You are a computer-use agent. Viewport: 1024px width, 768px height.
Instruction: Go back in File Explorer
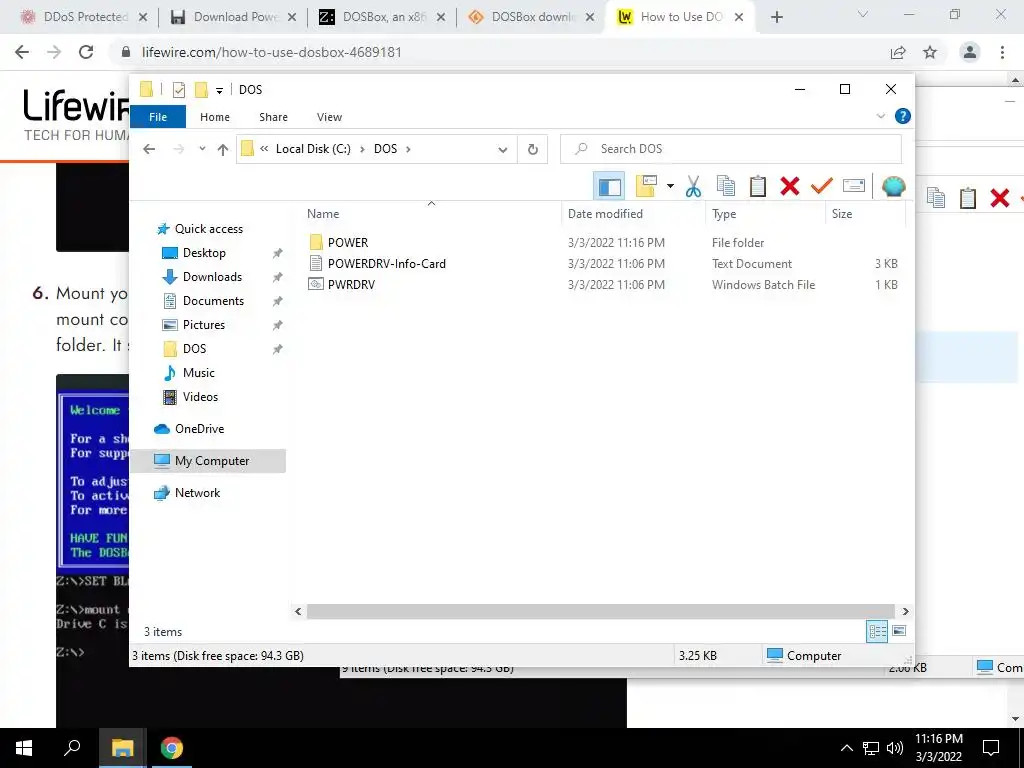tap(149, 149)
